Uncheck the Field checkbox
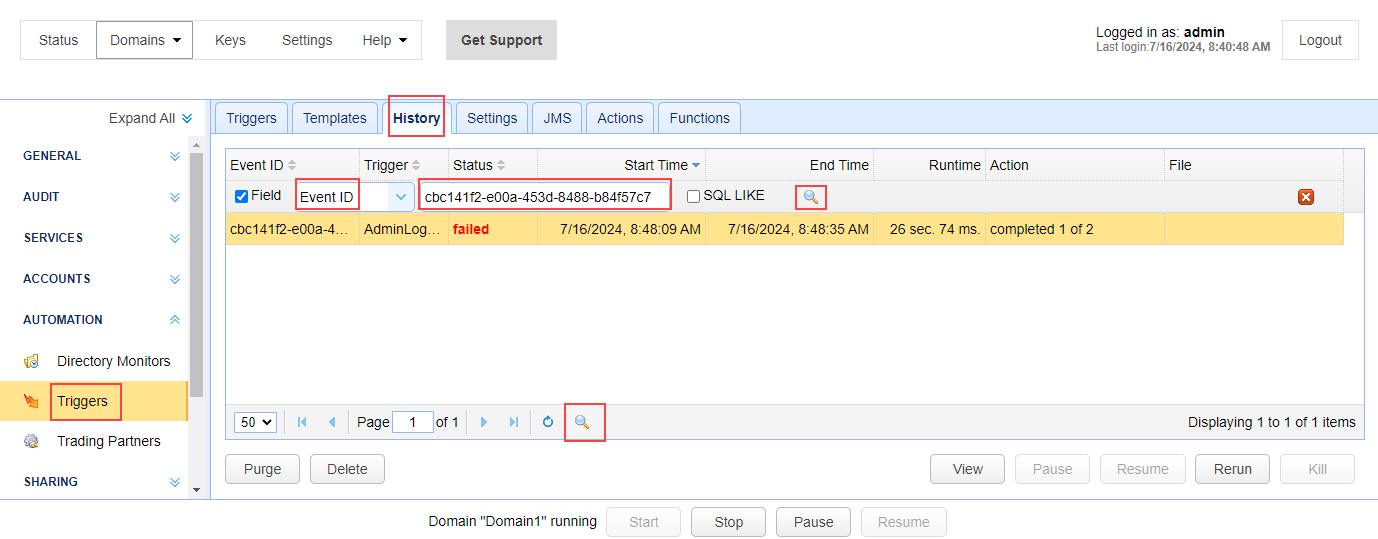Screen dimensions: 1378x539 241,196
